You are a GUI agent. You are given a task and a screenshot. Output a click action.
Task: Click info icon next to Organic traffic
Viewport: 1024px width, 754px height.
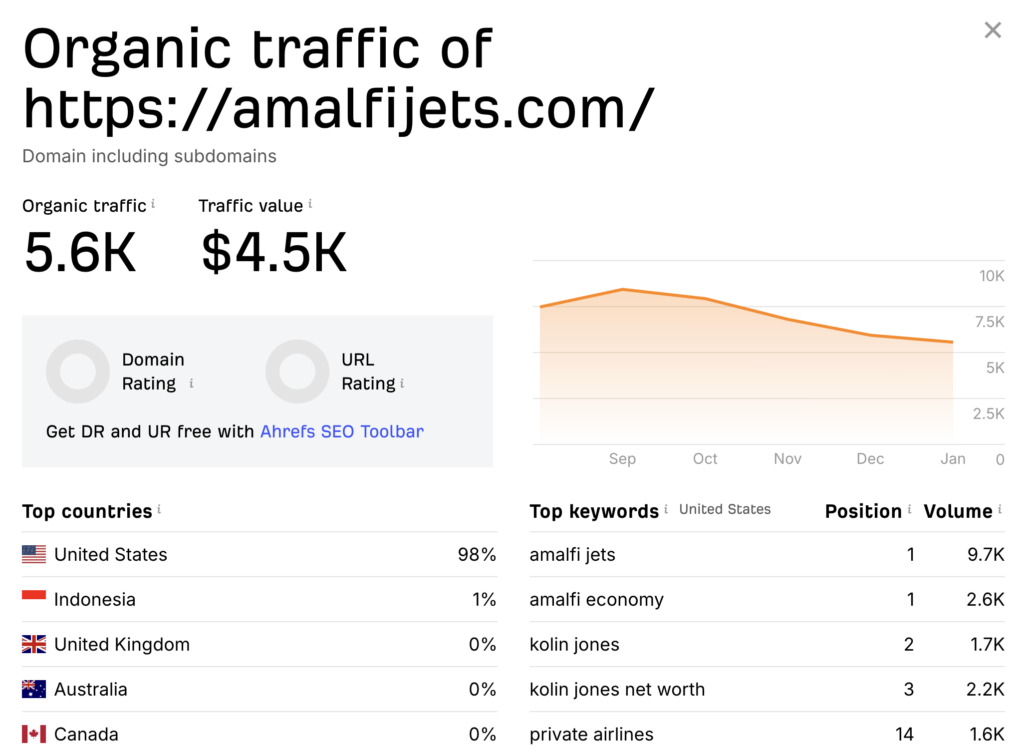point(153,204)
